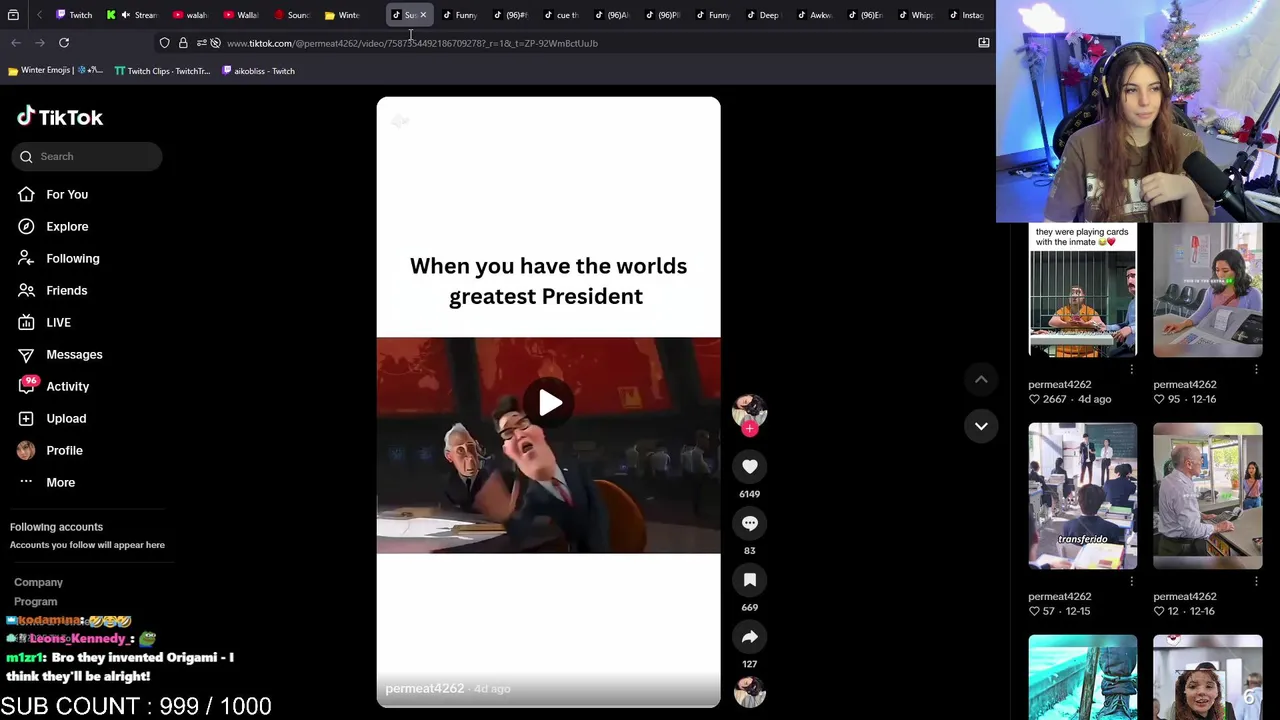Click the Explore compass icon
Image resolution: width=1280 pixels, height=720 pixels.
click(27, 226)
